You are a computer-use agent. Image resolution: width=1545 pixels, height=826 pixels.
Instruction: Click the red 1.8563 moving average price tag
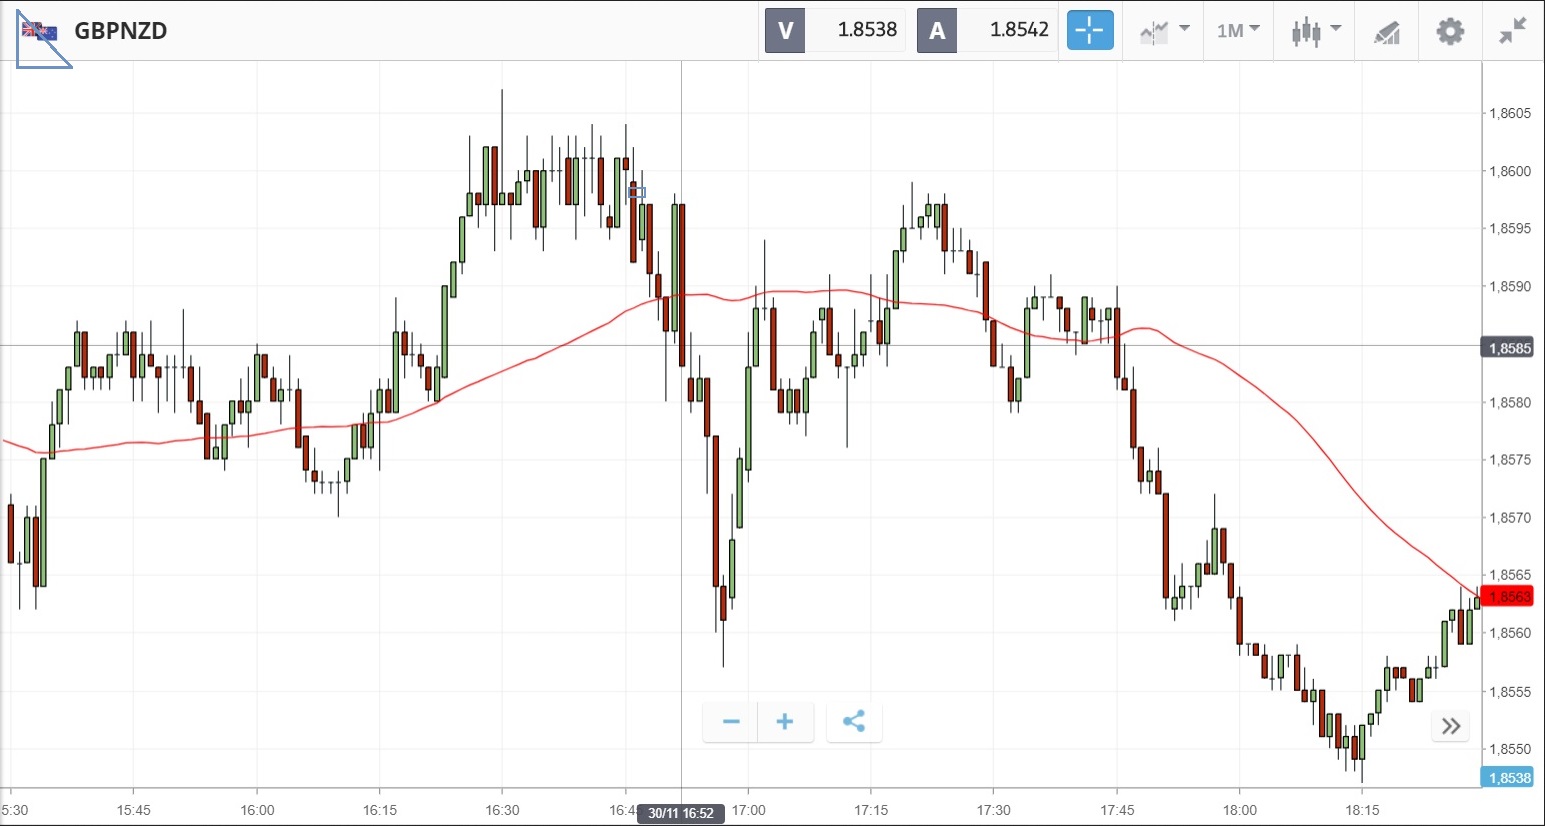(1507, 597)
